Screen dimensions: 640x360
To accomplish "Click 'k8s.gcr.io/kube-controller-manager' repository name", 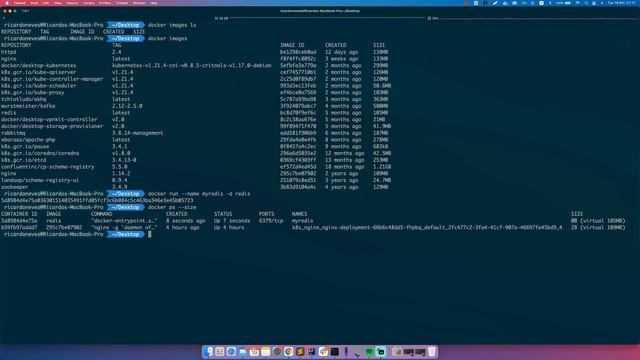I will click(52, 79).
